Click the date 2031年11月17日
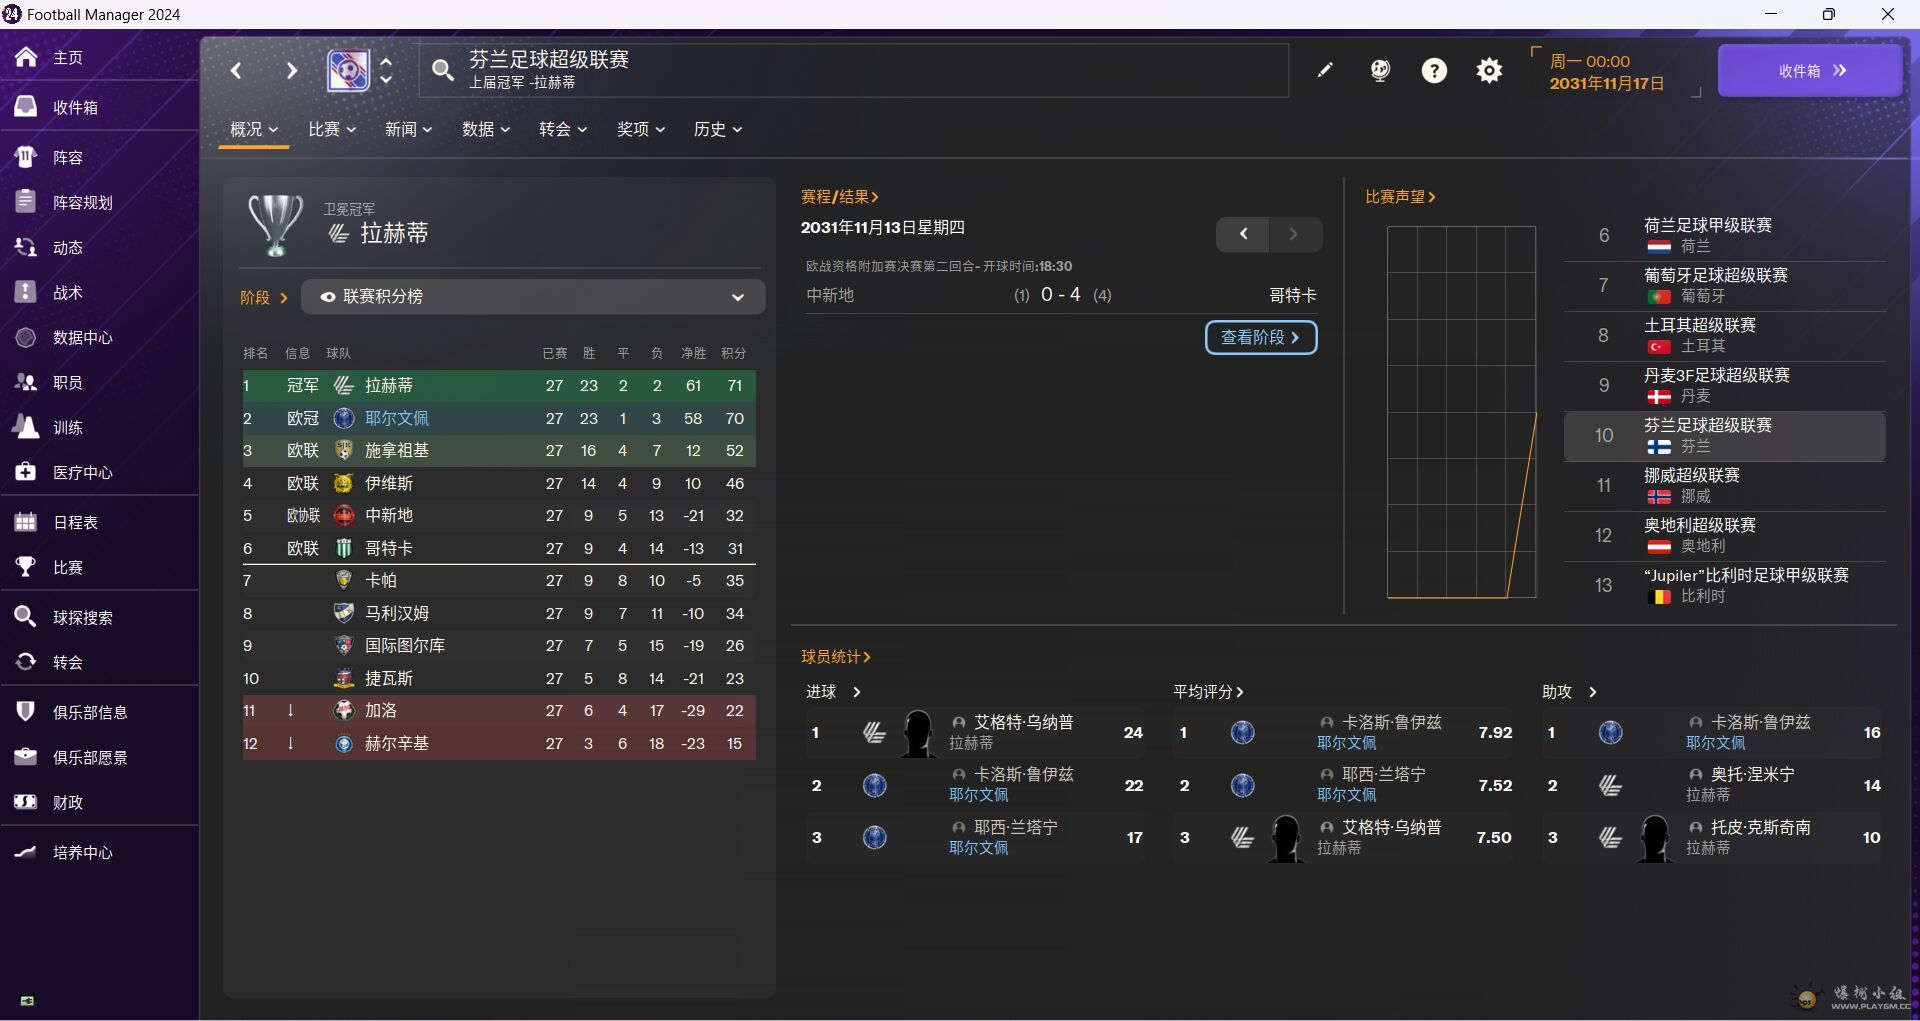Image resolution: width=1920 pixels, height=1021 pixels. pos(1607,83)
